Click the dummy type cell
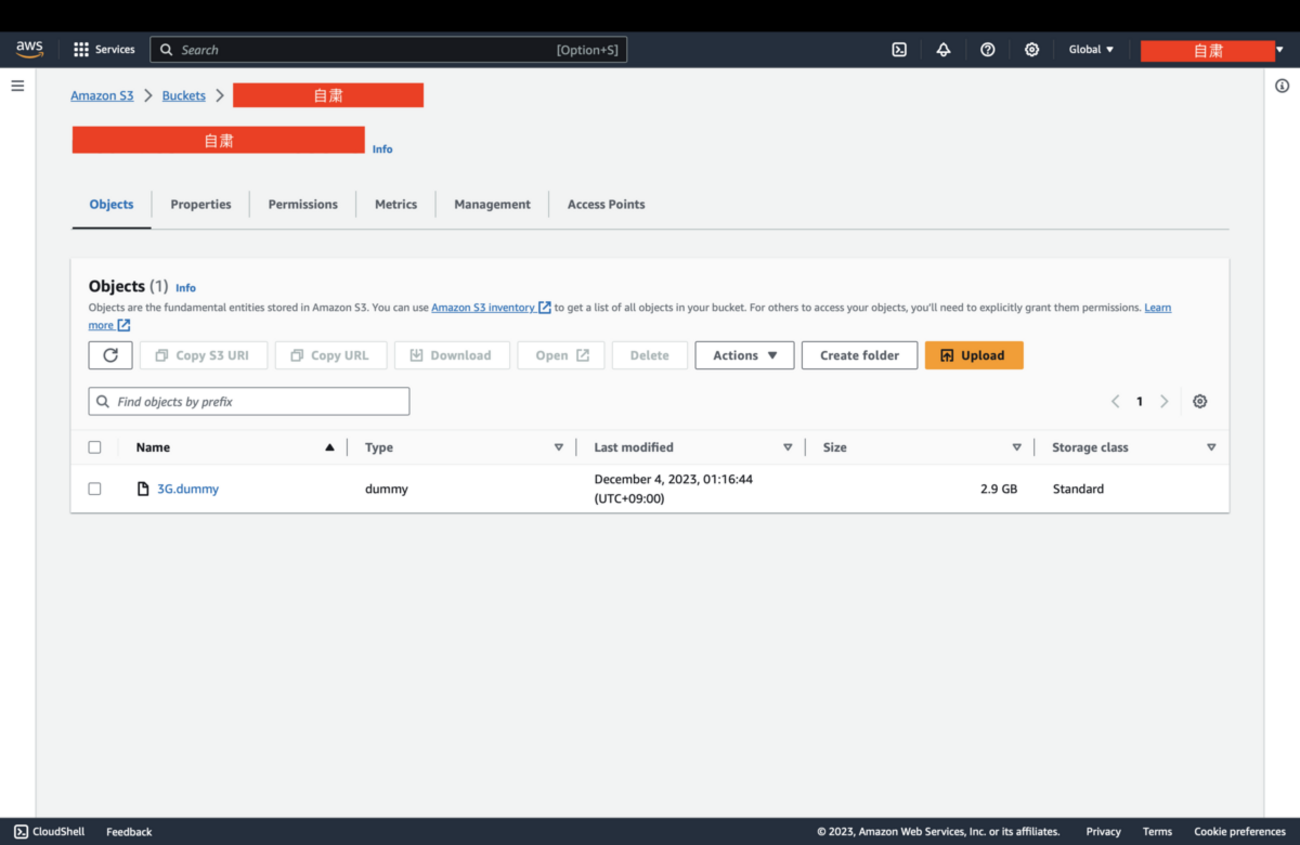This screenshot has width=1300, height=845. click(386, 489)
